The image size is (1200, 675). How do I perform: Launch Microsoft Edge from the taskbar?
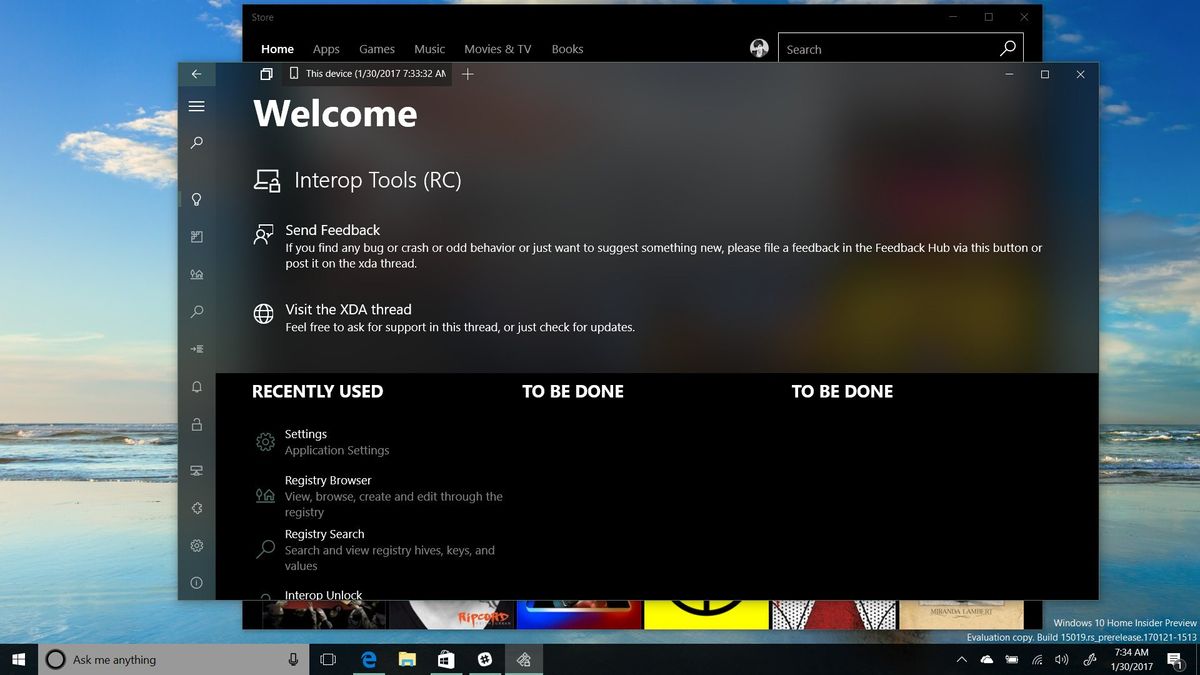368,660
